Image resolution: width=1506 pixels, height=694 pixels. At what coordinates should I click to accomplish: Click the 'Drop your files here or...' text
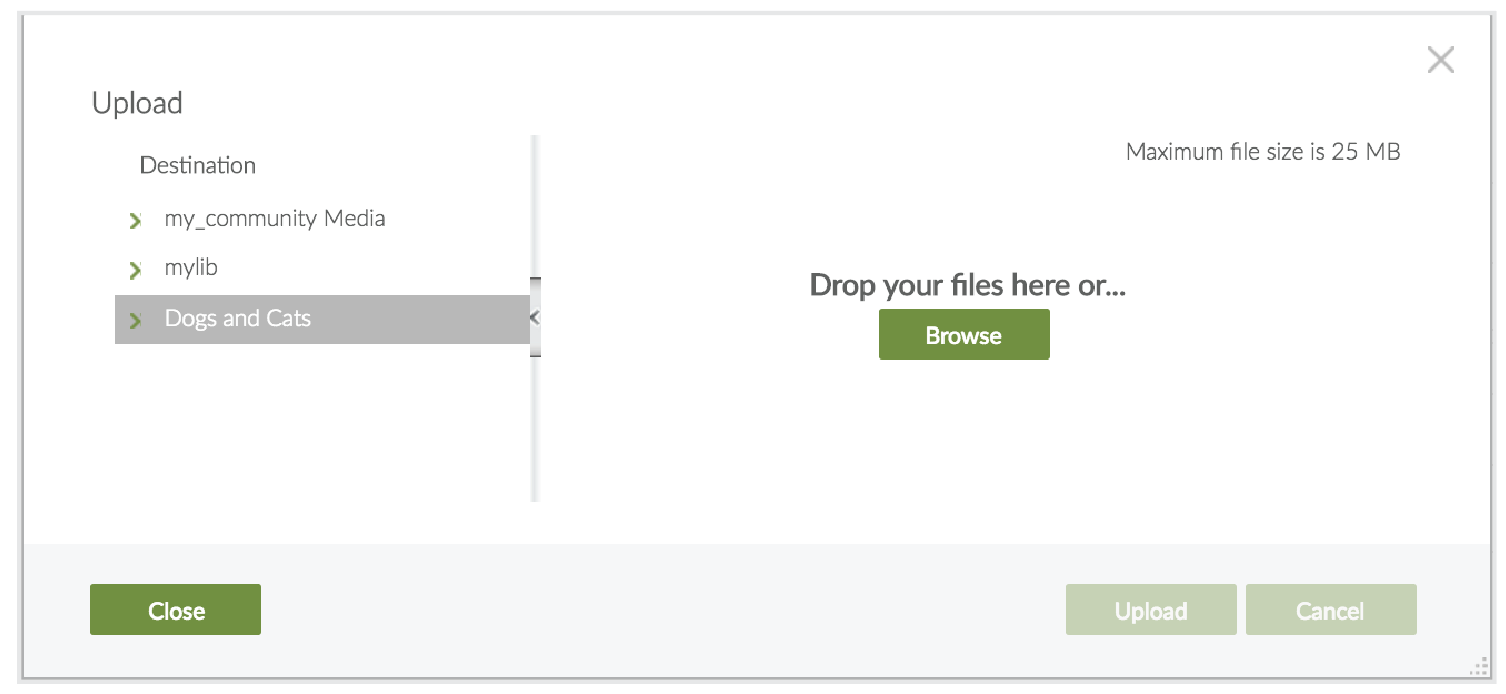point(967,286)
